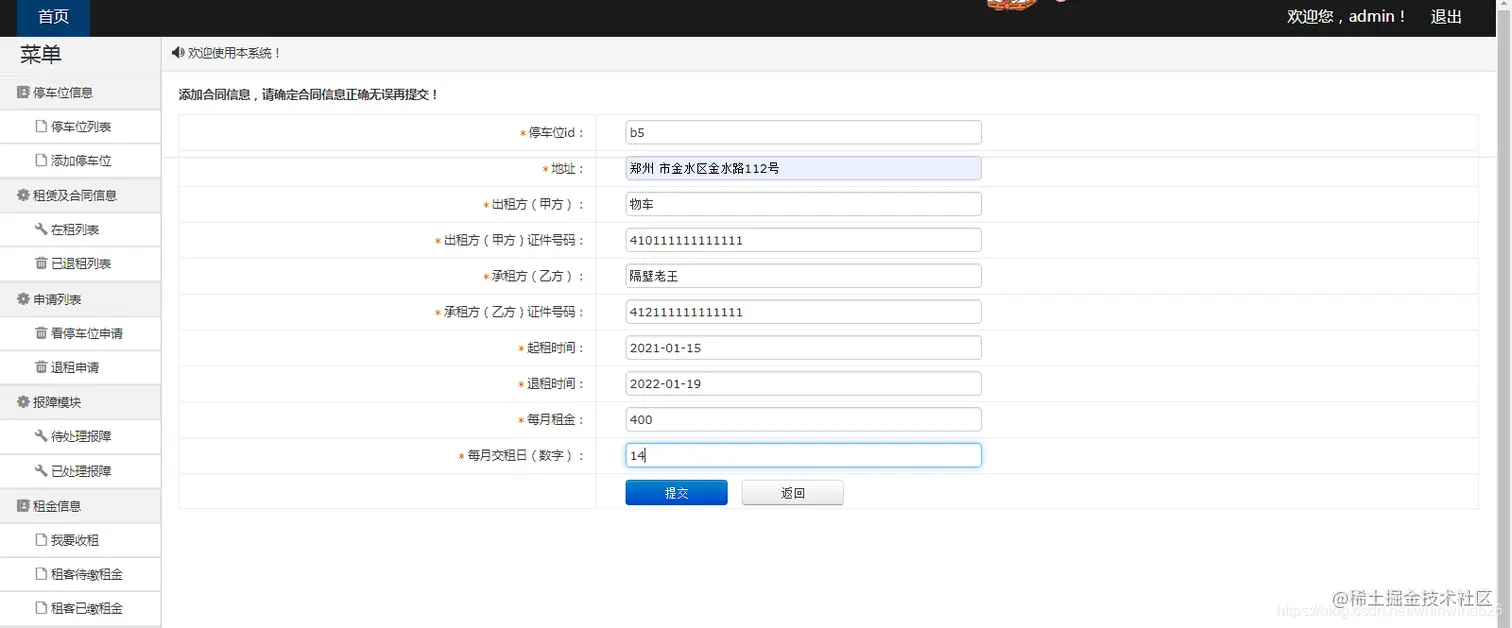The height and width of the screenshot is (628, 1512).
Task: Click the 每月租金 label text
Action: [x=556, y=420]
